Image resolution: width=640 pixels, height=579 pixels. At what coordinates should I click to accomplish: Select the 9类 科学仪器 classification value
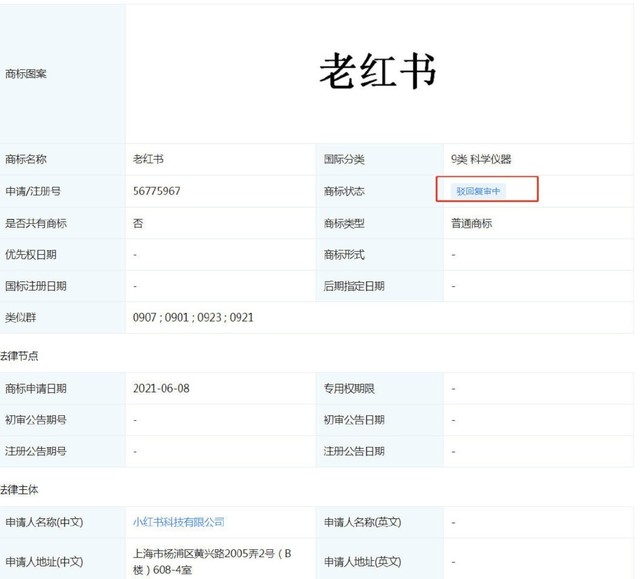481,159
